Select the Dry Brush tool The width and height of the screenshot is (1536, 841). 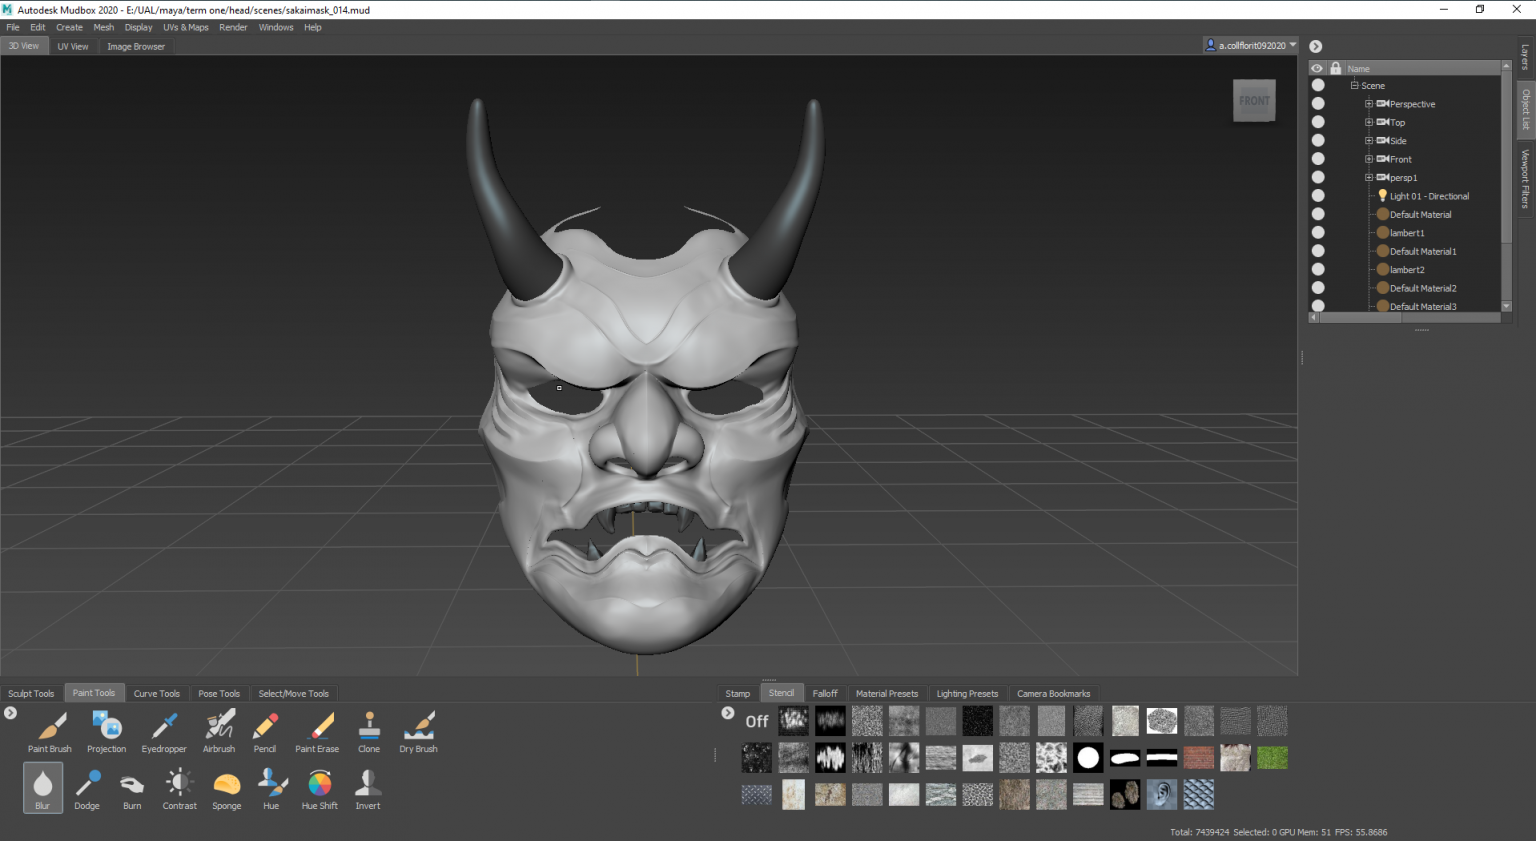[x=418, y=731]
